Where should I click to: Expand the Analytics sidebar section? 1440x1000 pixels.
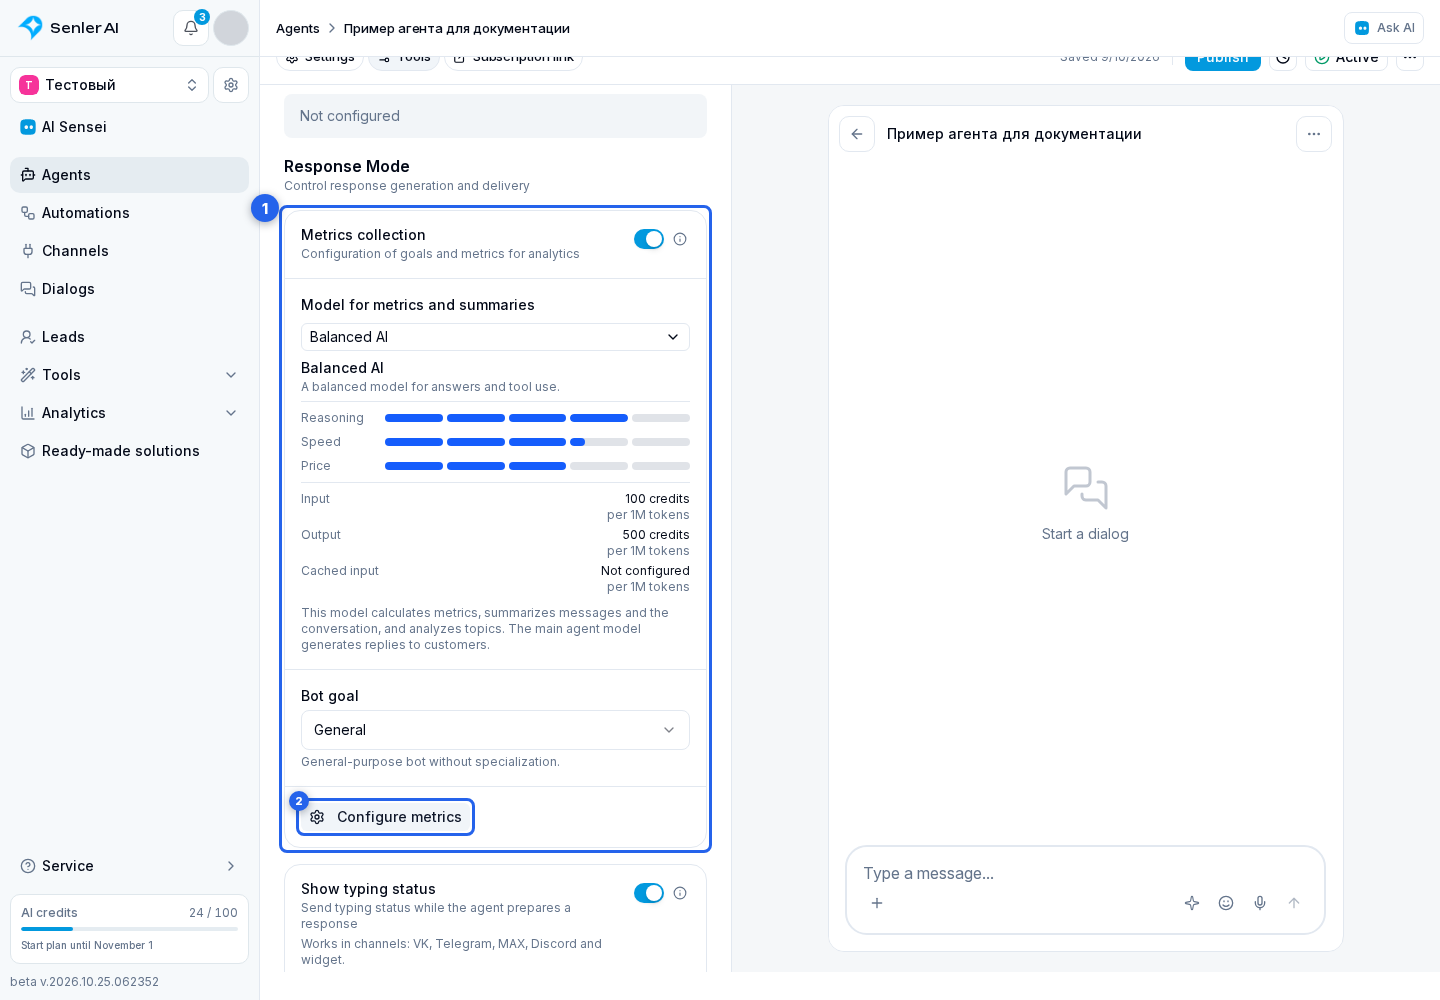pos(129,413)
